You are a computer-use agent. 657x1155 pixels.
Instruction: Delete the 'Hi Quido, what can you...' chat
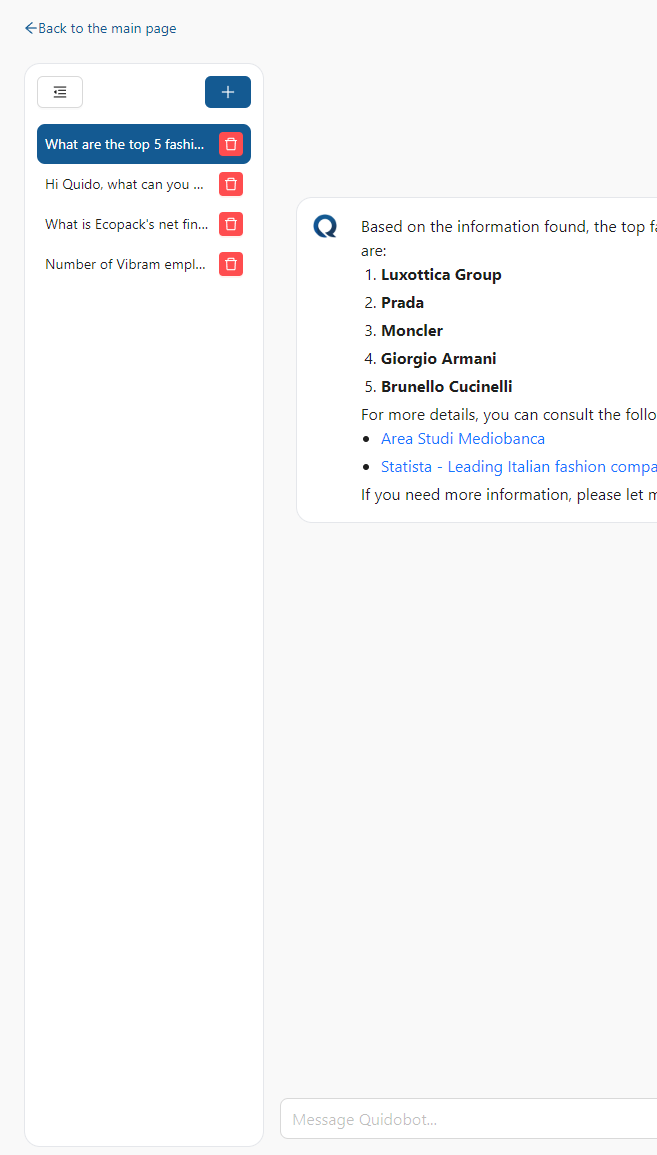pos(231,184)
